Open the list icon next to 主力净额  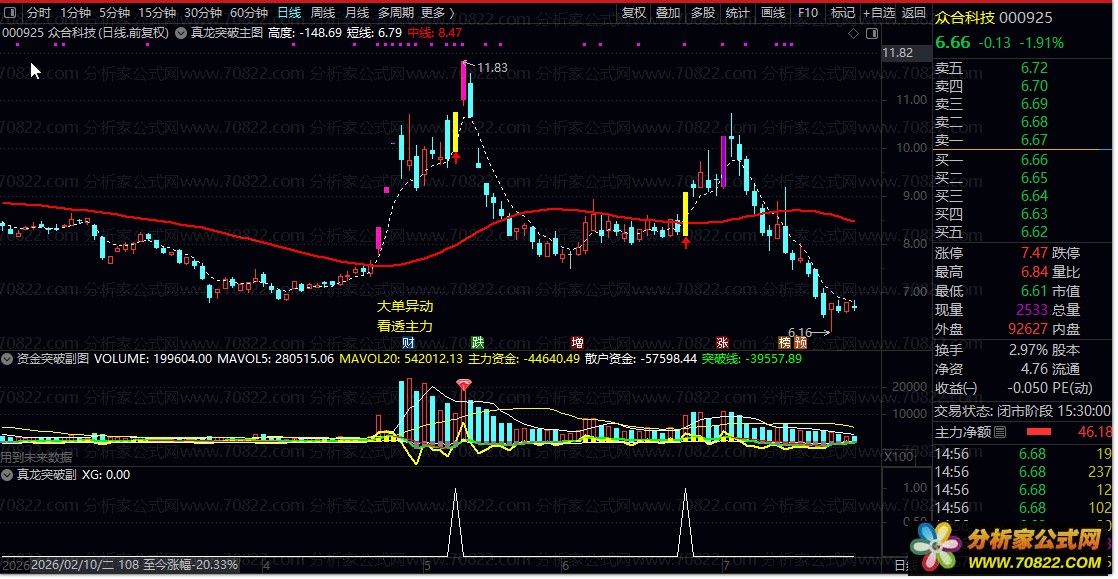coord(1000,431)
